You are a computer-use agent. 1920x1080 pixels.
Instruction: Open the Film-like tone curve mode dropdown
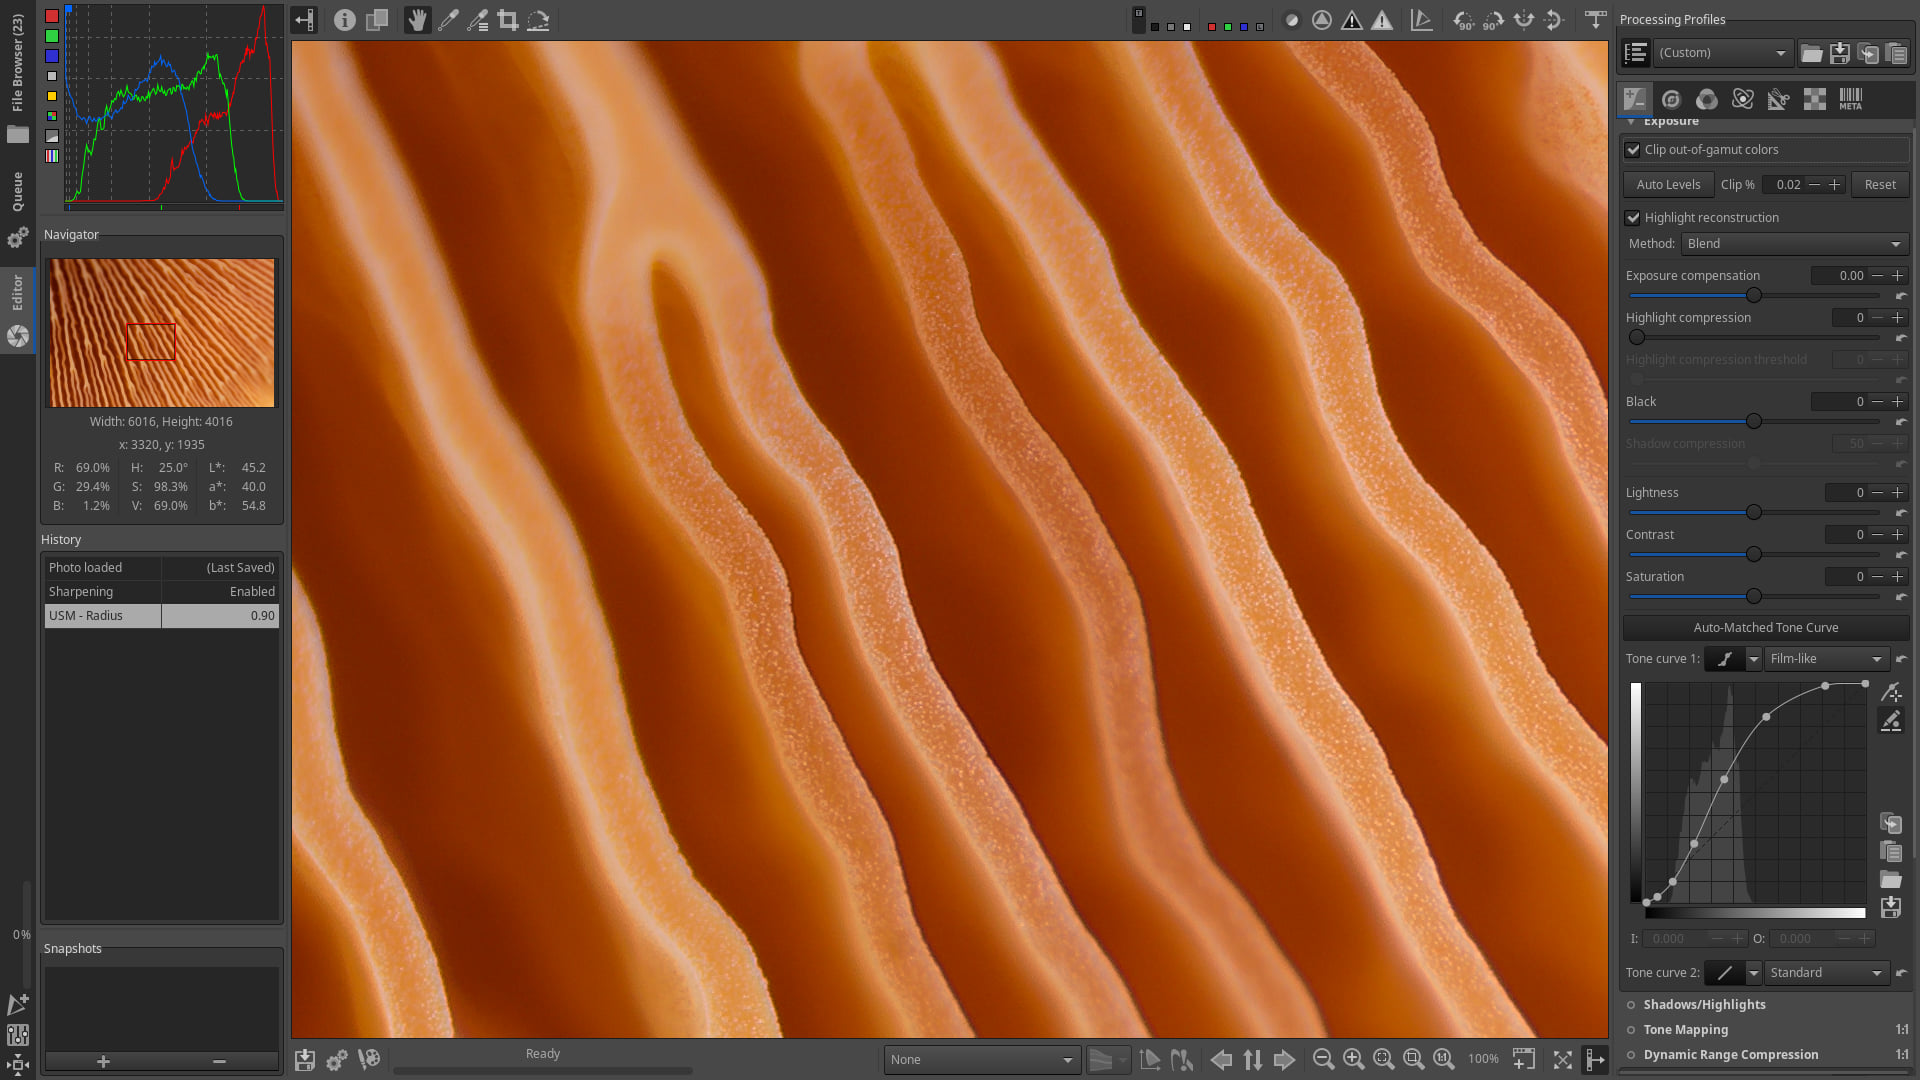click(x=1825, y=659)
